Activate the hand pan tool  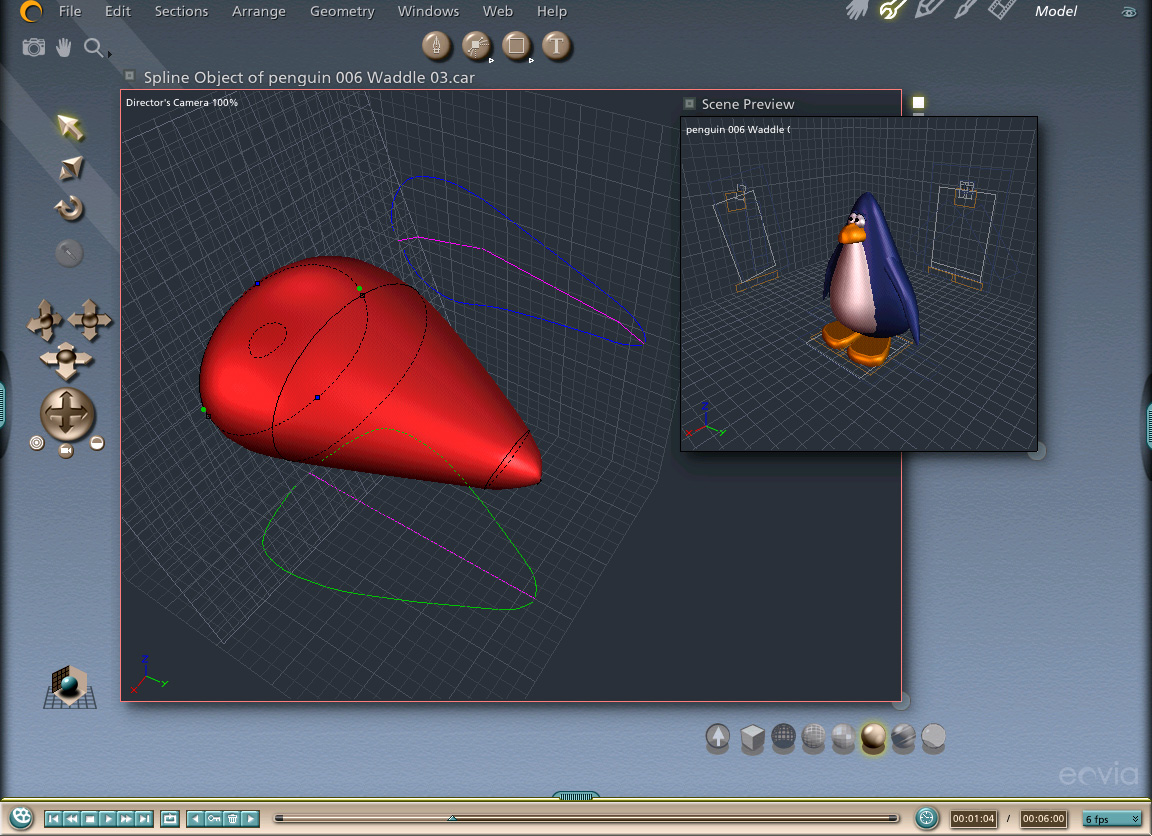tap(64, 47)
